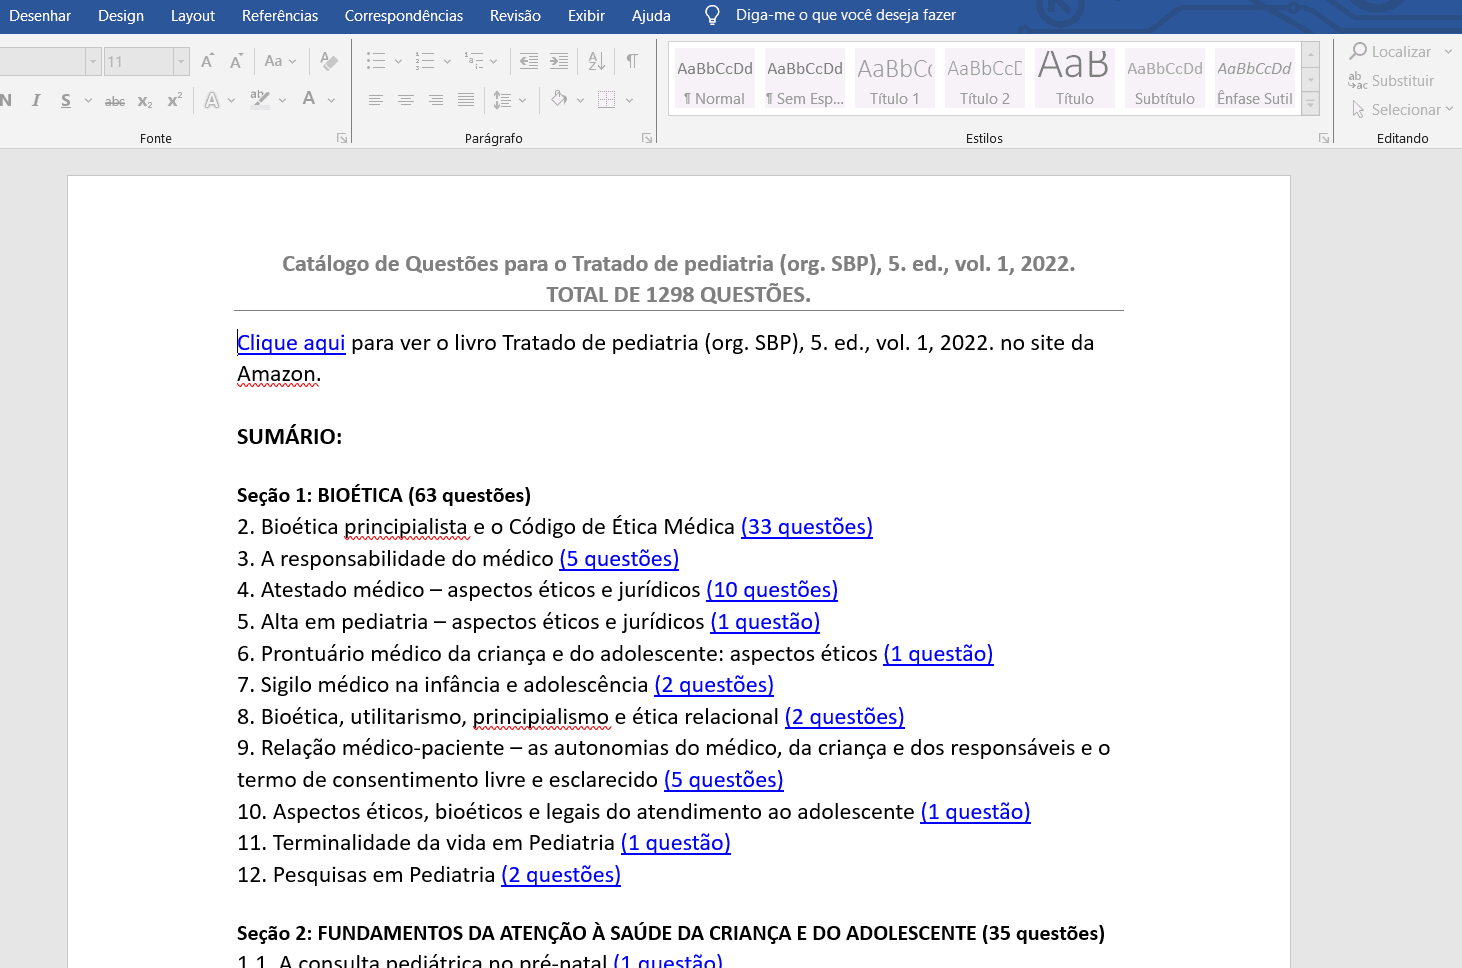Click the Increase Indent icon
1462x968 pixels.
point(559,61)
